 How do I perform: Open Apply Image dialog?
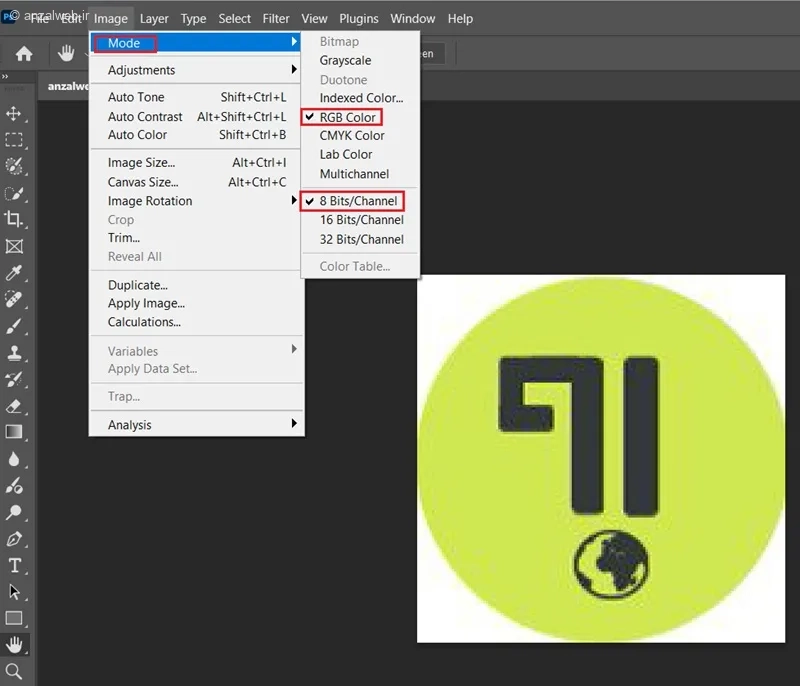tap(196, 303)
